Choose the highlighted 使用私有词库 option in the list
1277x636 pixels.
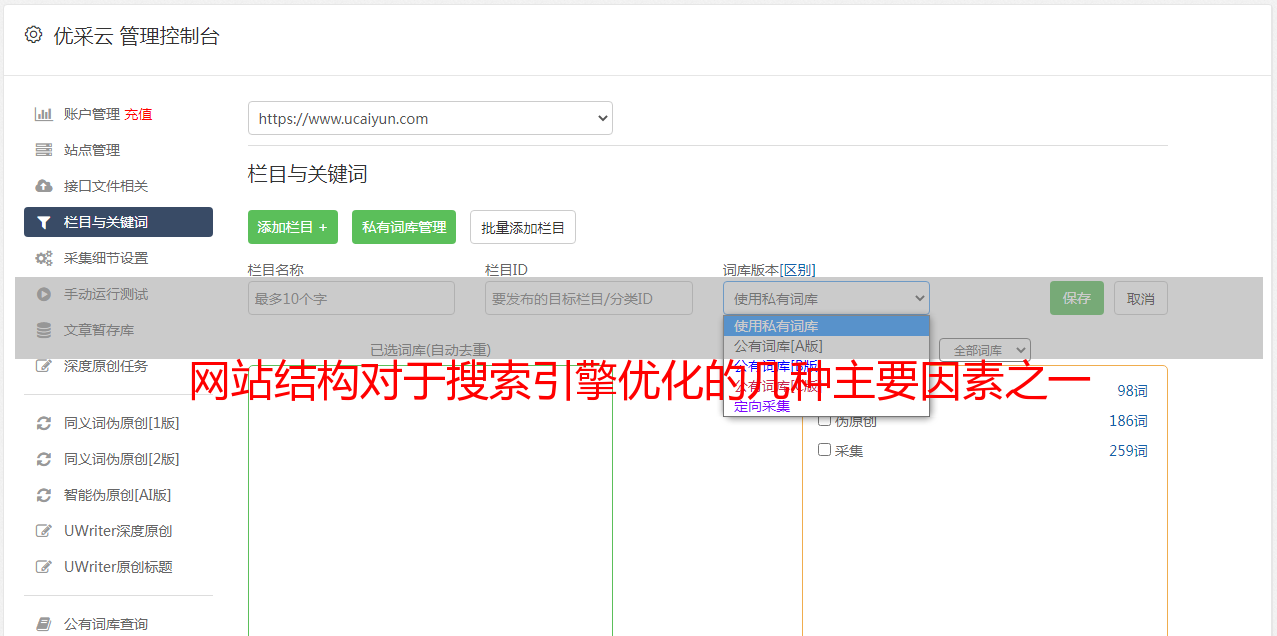[x=826, y=326]
